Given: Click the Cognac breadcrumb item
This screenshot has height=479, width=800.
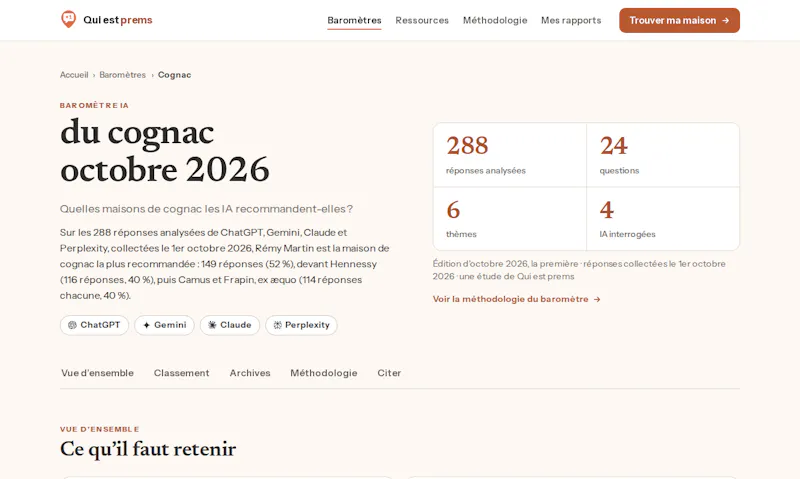Looking at the screenshot, I should tap(174, 75).
